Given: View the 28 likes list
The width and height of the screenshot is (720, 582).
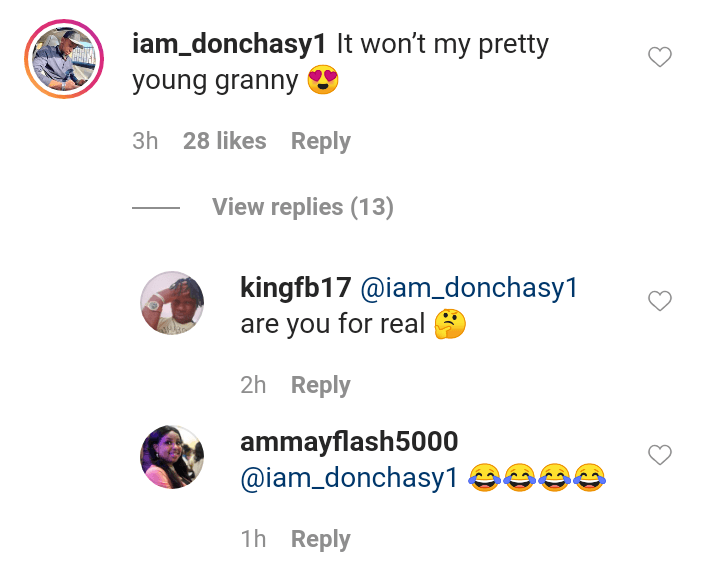Looking at the screenshot, I should 225,142.
